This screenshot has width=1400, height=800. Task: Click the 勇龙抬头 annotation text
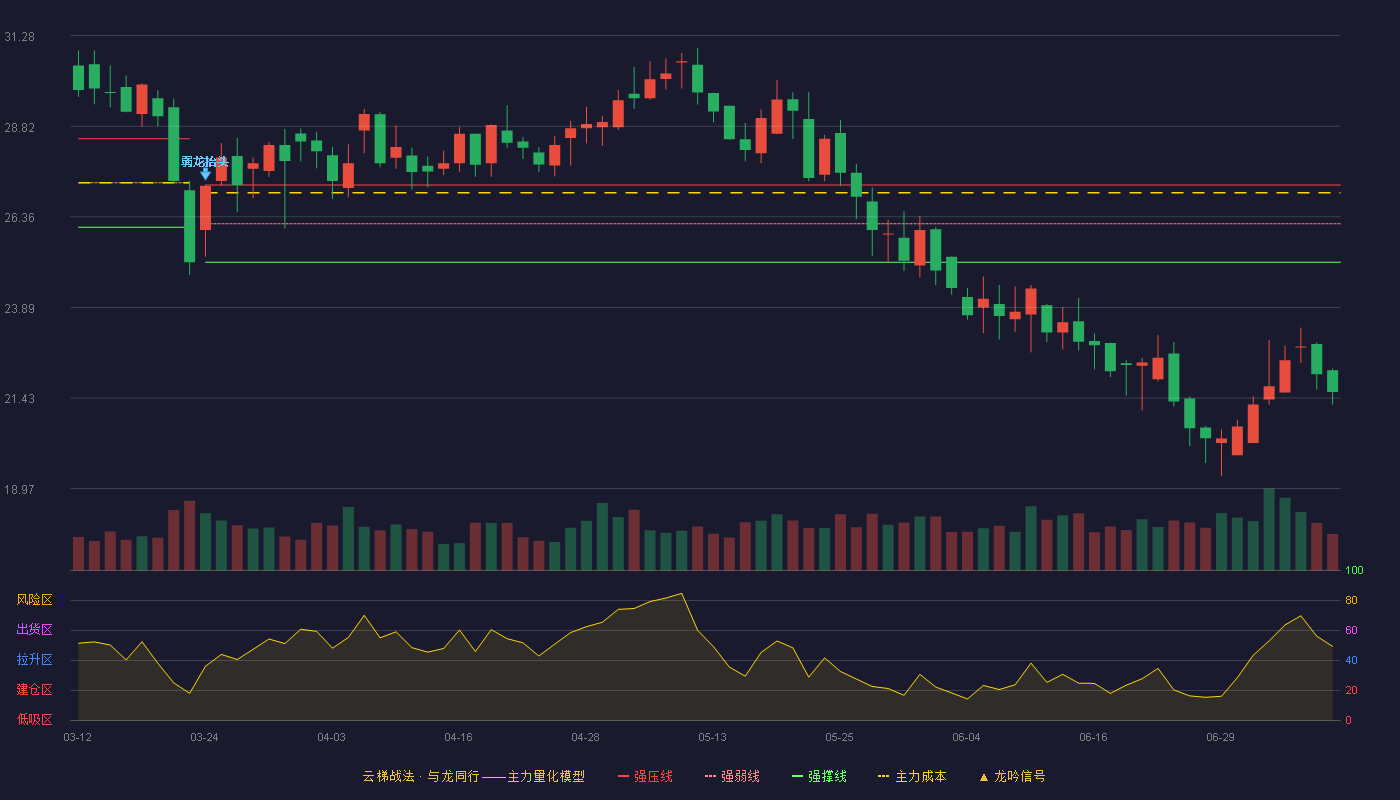tap(205, 161)
